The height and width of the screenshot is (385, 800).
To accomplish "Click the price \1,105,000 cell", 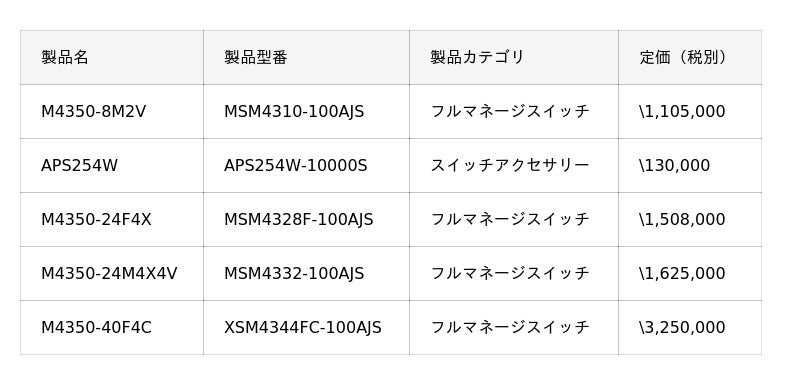I will 690,111.
